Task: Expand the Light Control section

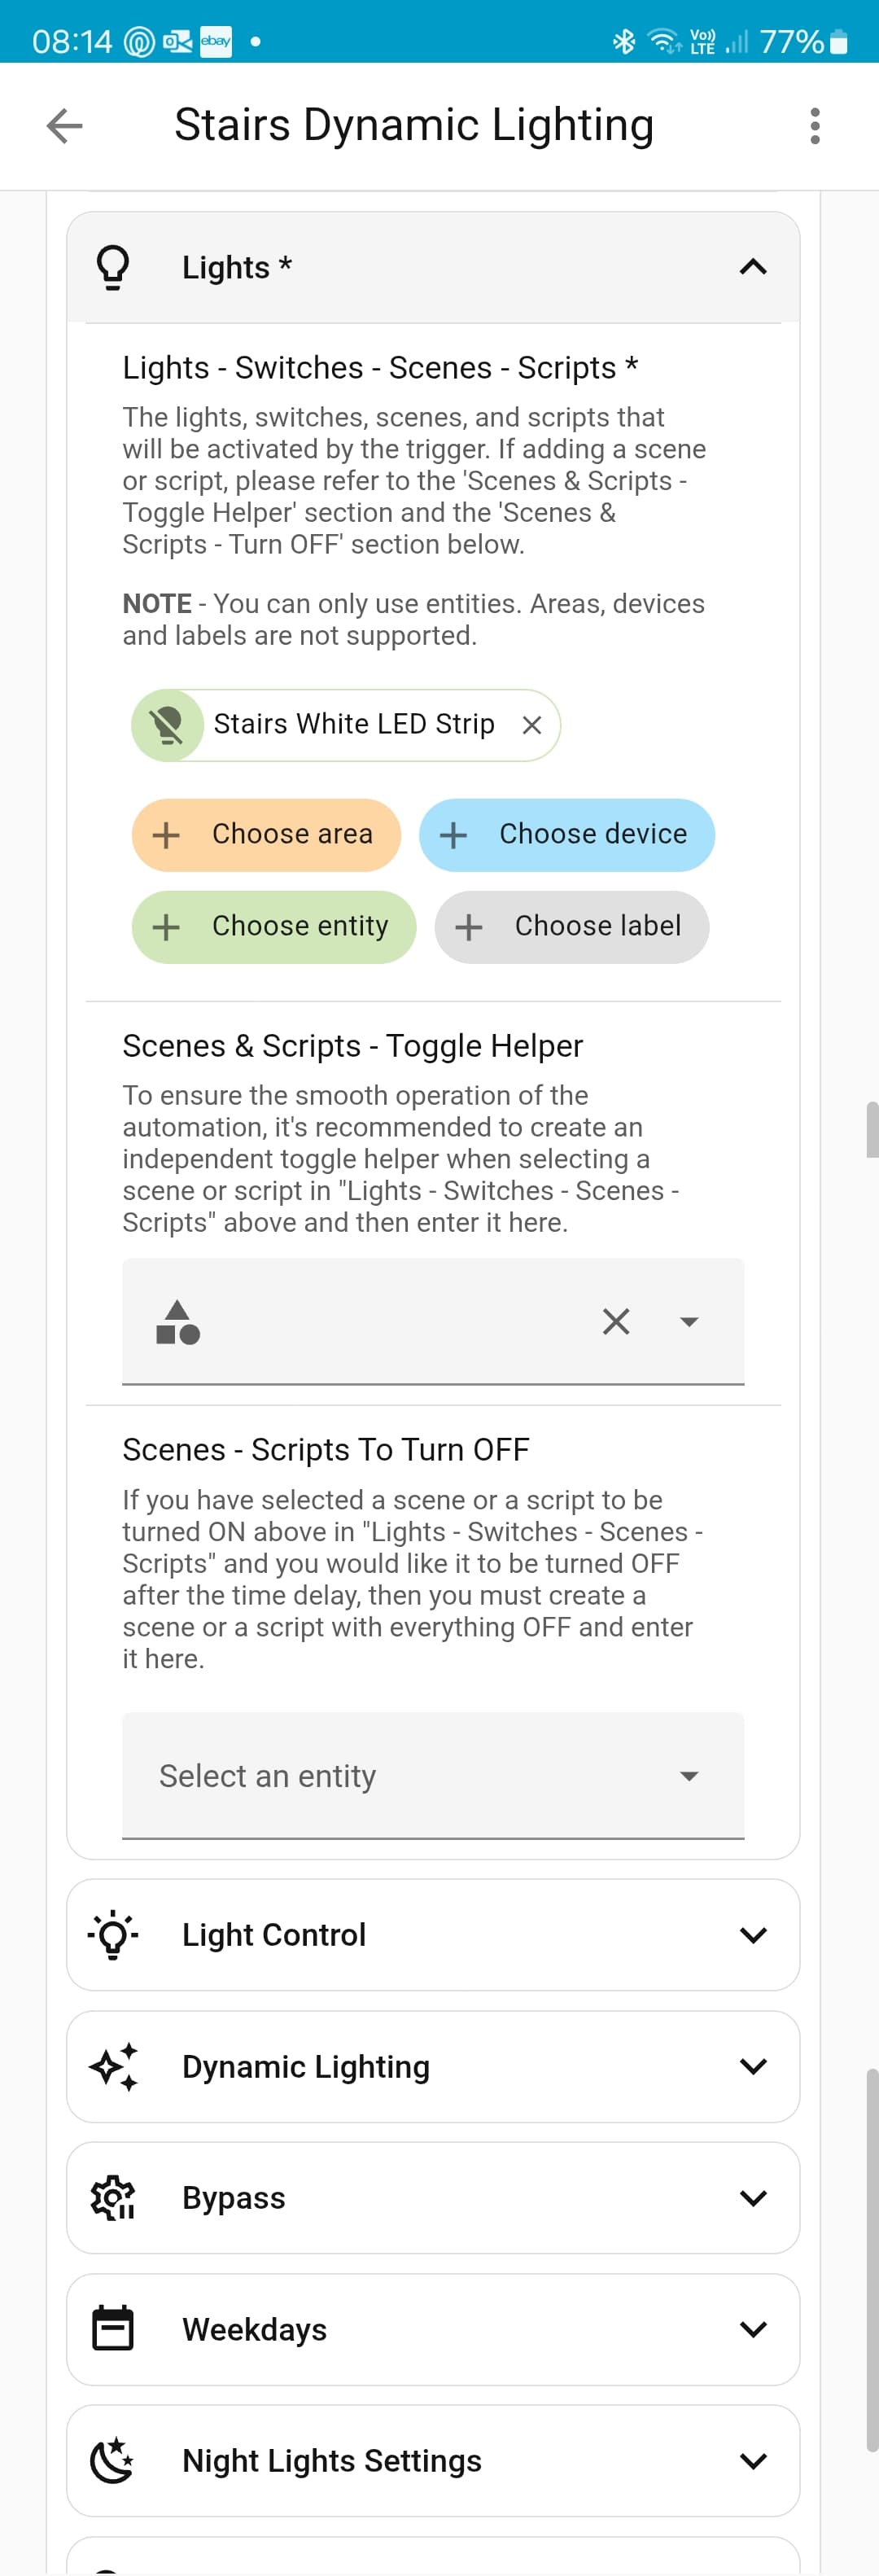Action: [x=752, y=1934]
